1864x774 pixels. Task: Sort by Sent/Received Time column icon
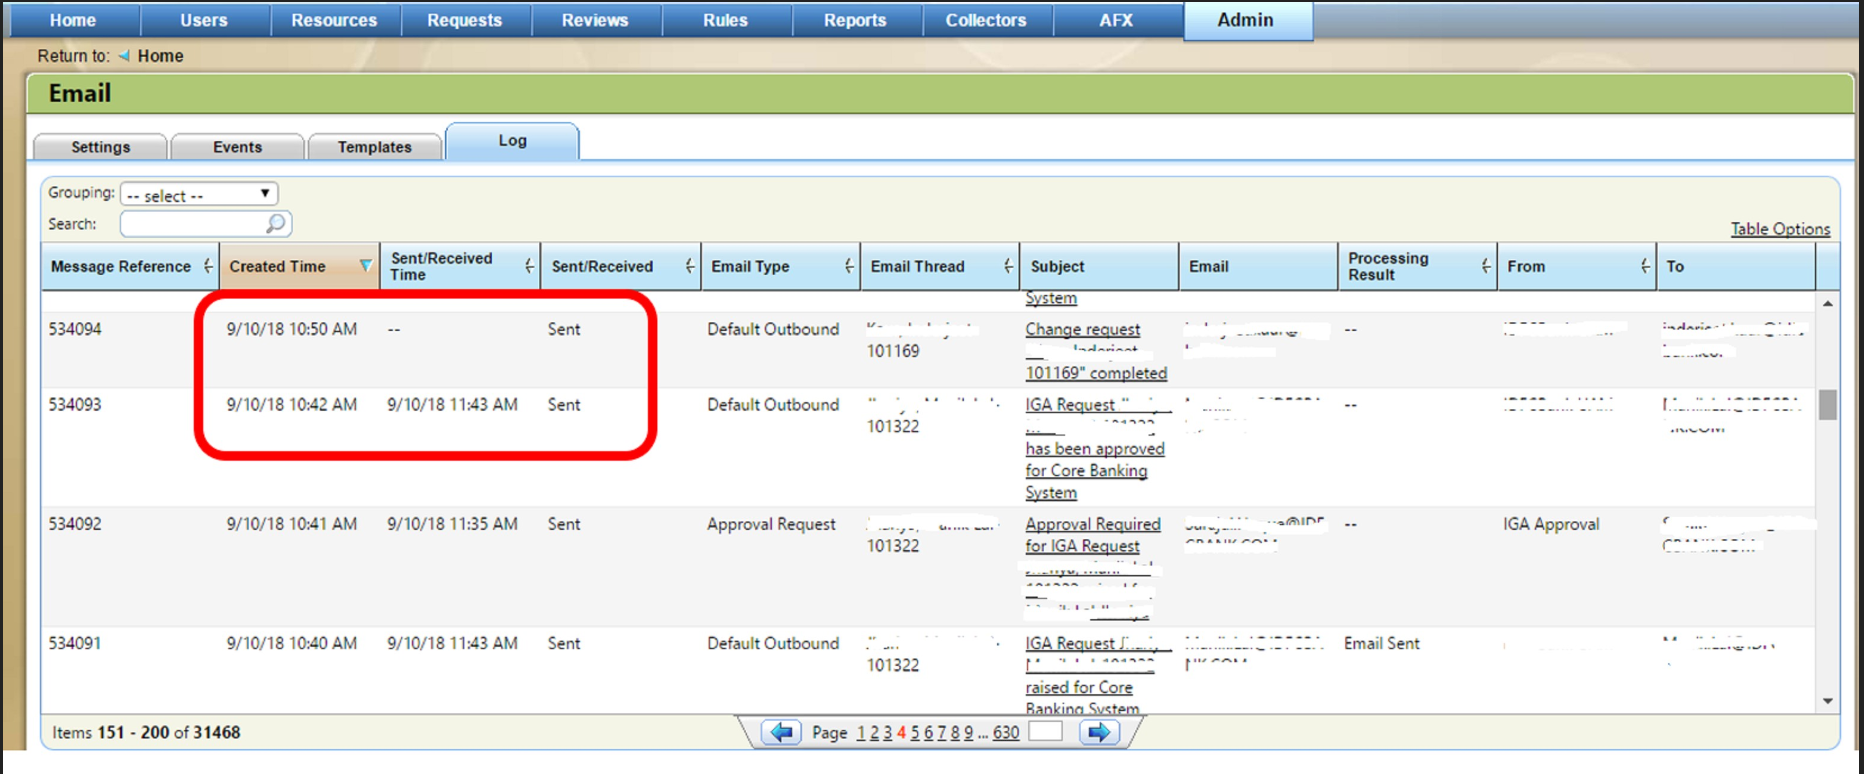coord(529,266)
